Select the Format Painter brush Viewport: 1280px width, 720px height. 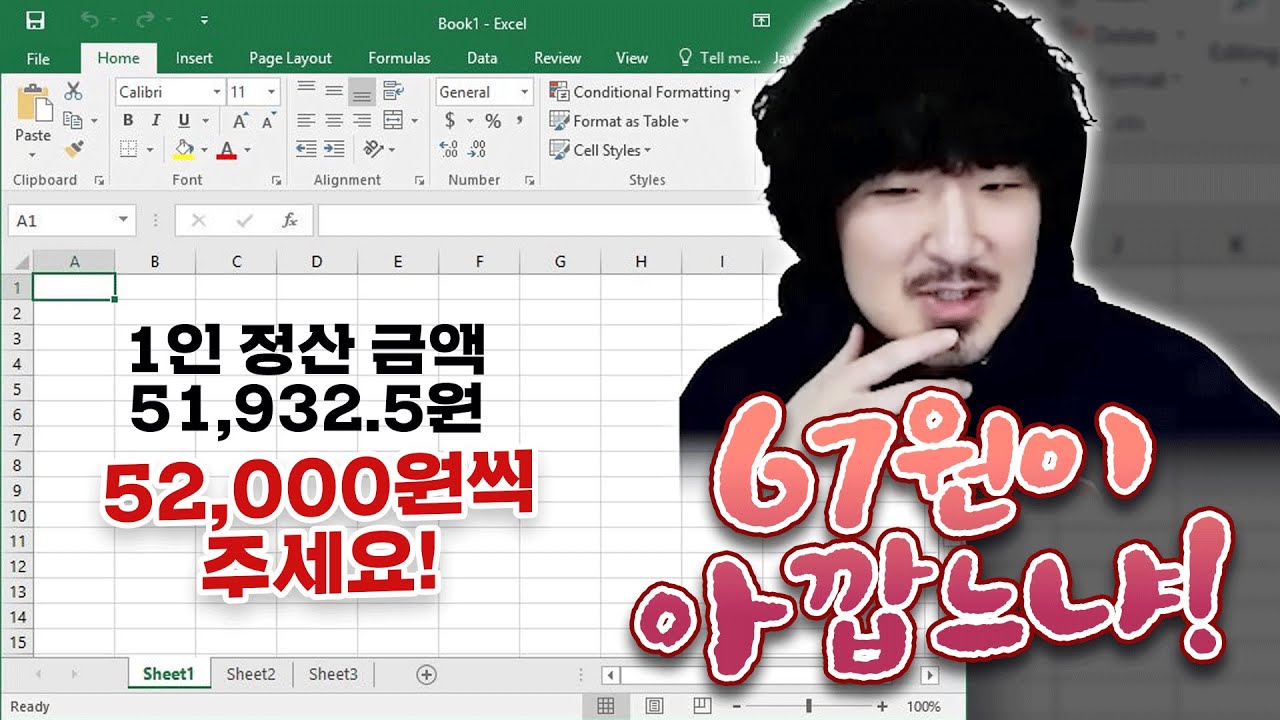pos(73,149)
